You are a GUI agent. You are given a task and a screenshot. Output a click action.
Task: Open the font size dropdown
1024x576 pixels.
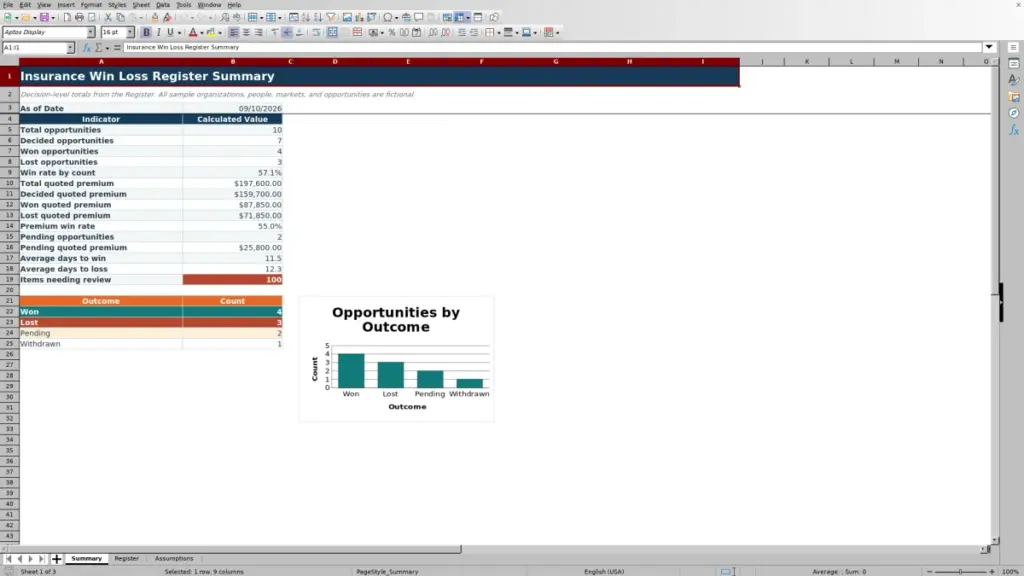[130, 33]
